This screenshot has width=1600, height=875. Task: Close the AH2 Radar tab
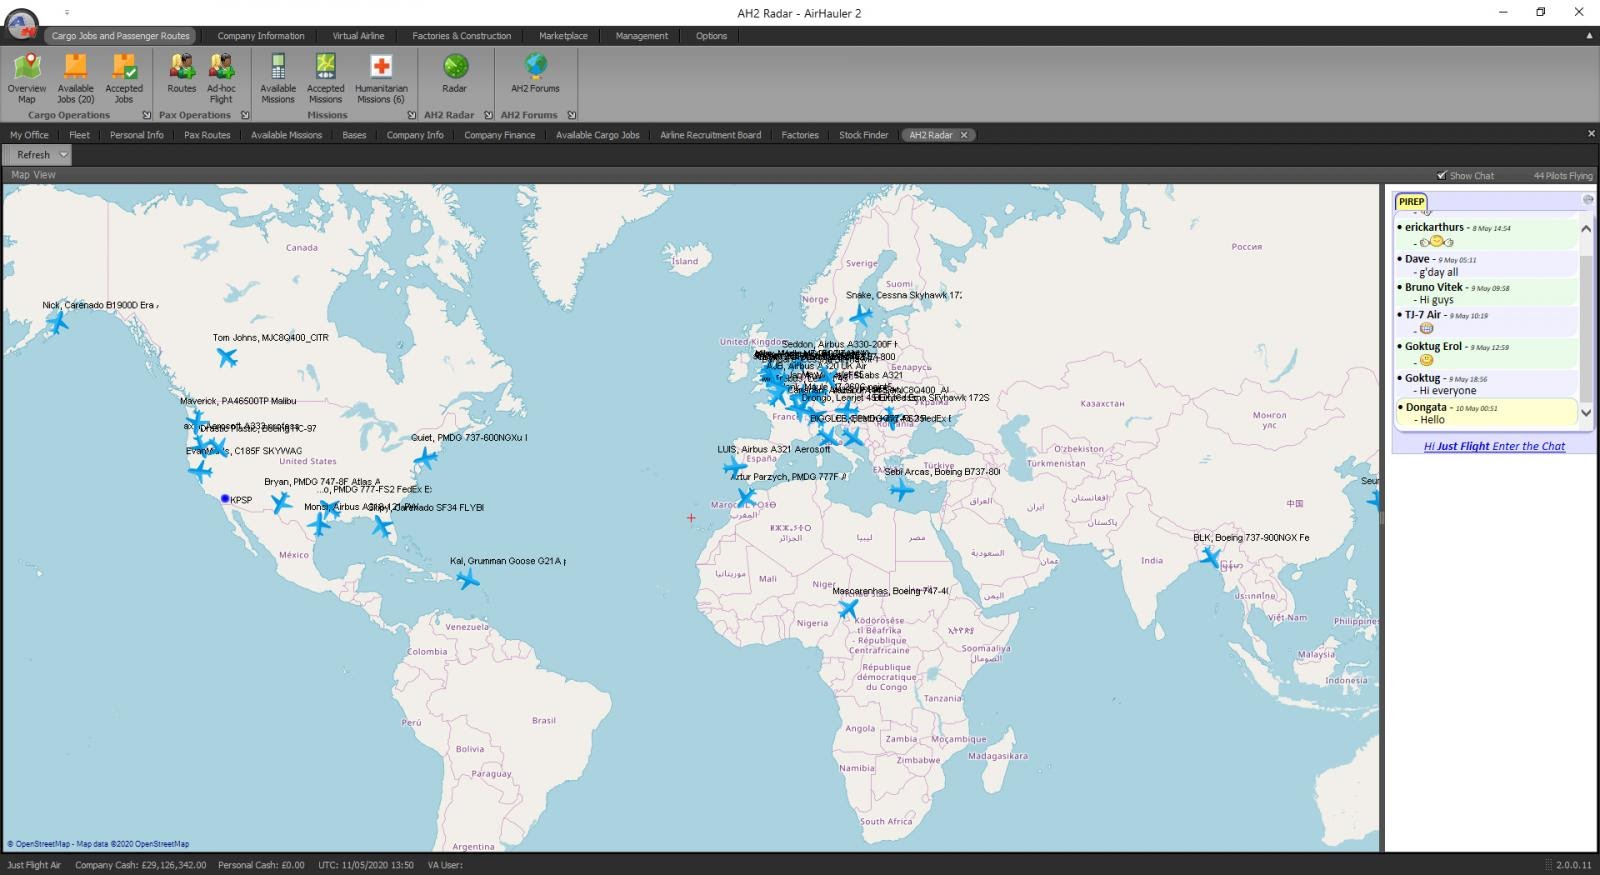coord(964,135)
